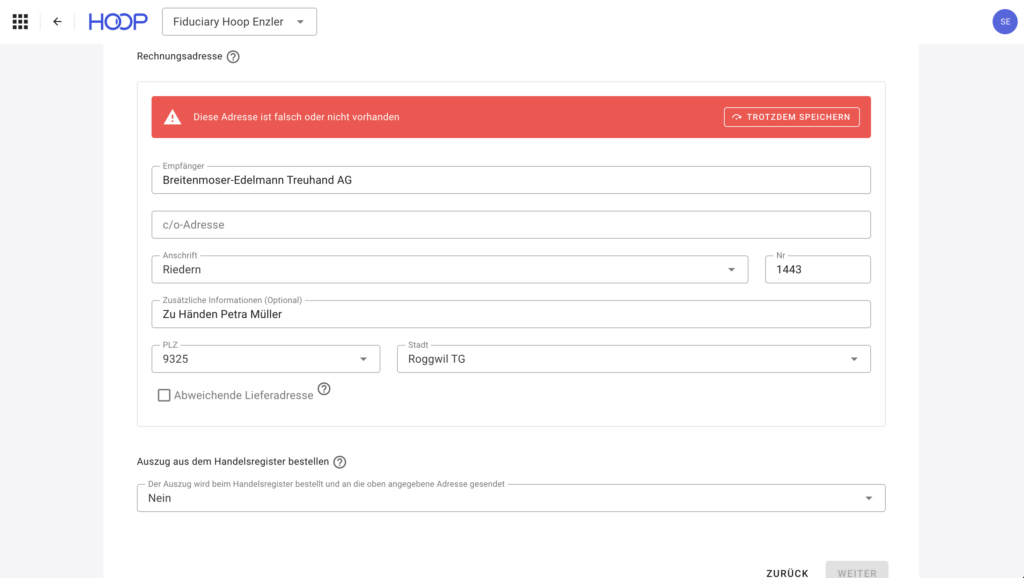Screen dimensions: 1024x578
Task: Enable the Abweichende Lieferadresse checkbox
Action: [x=164, y=395]
